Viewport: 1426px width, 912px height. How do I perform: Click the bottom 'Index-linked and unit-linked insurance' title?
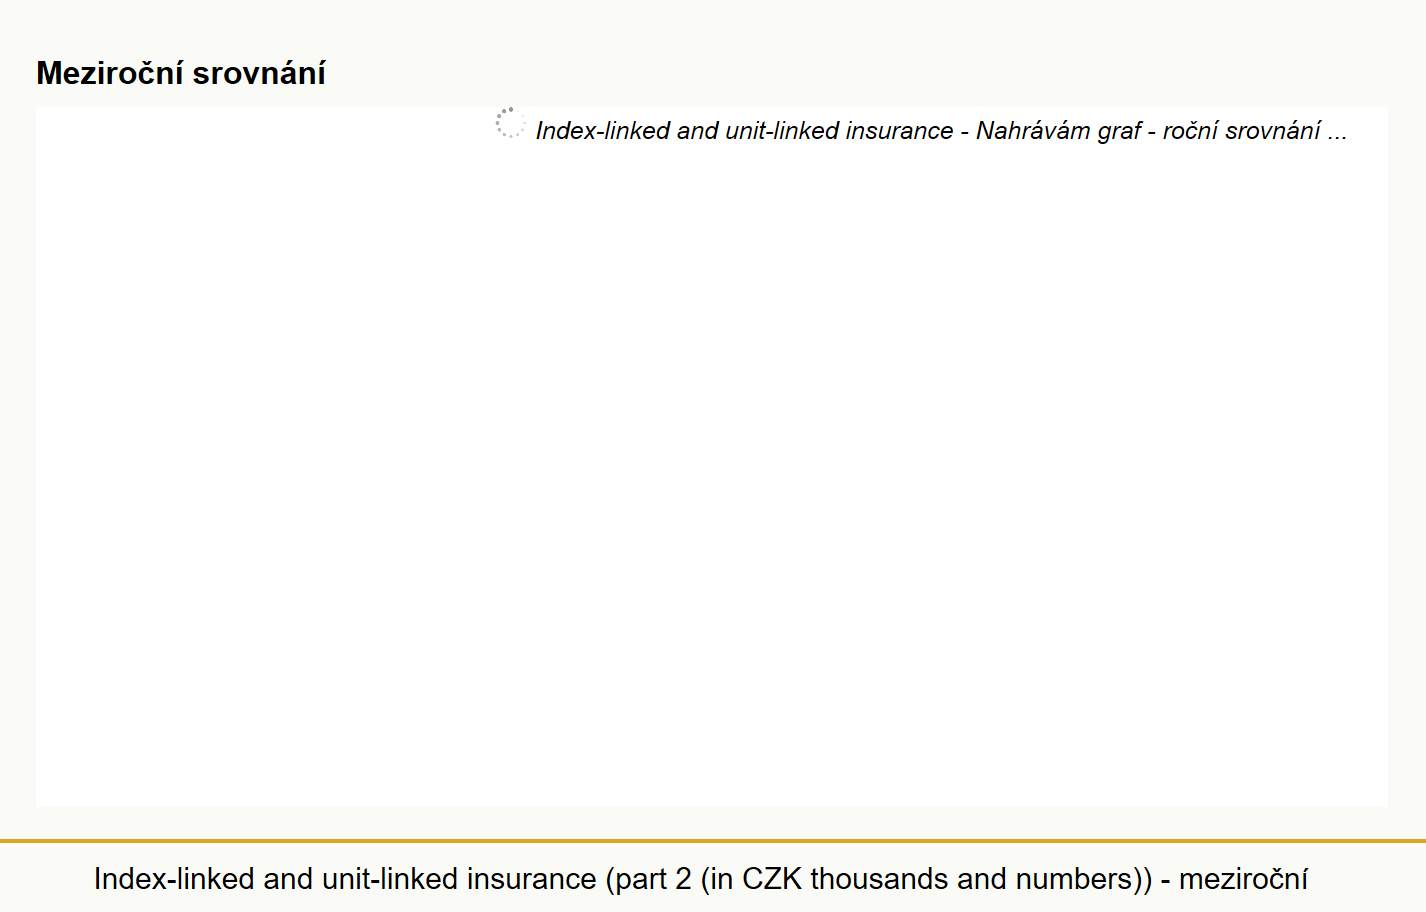point(345,879)
